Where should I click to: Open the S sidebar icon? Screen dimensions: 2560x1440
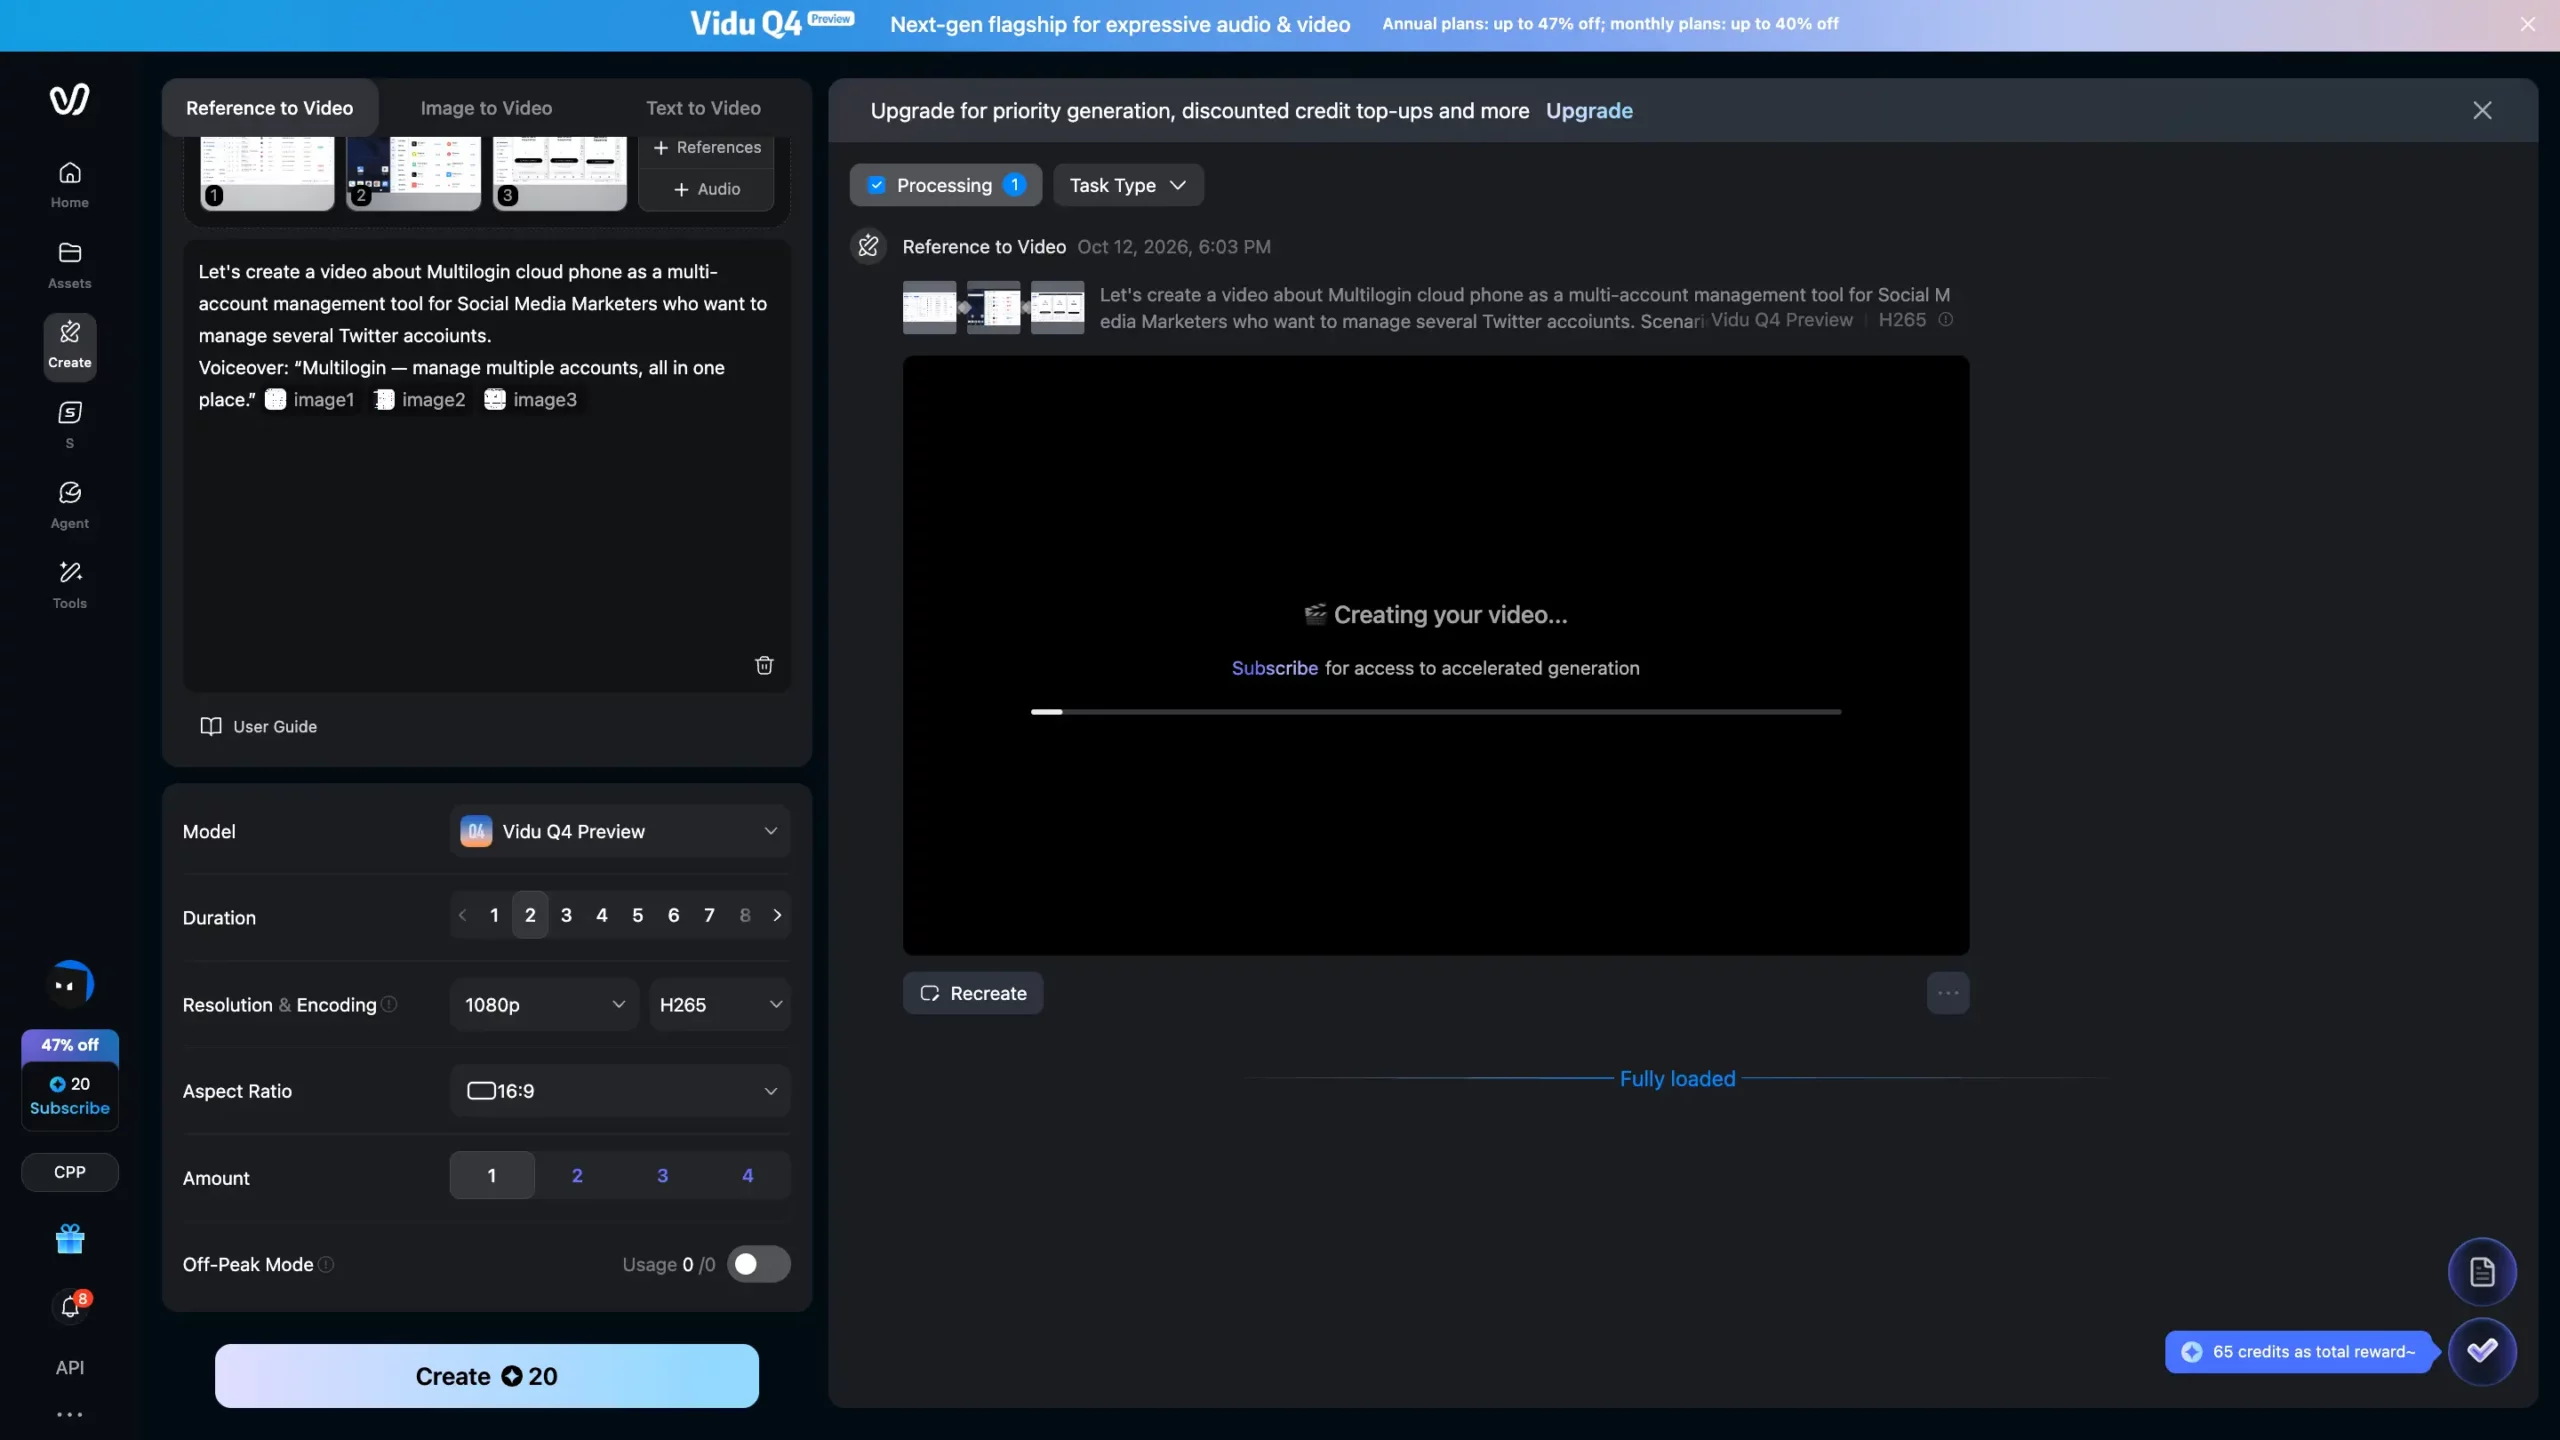point(69,423)
